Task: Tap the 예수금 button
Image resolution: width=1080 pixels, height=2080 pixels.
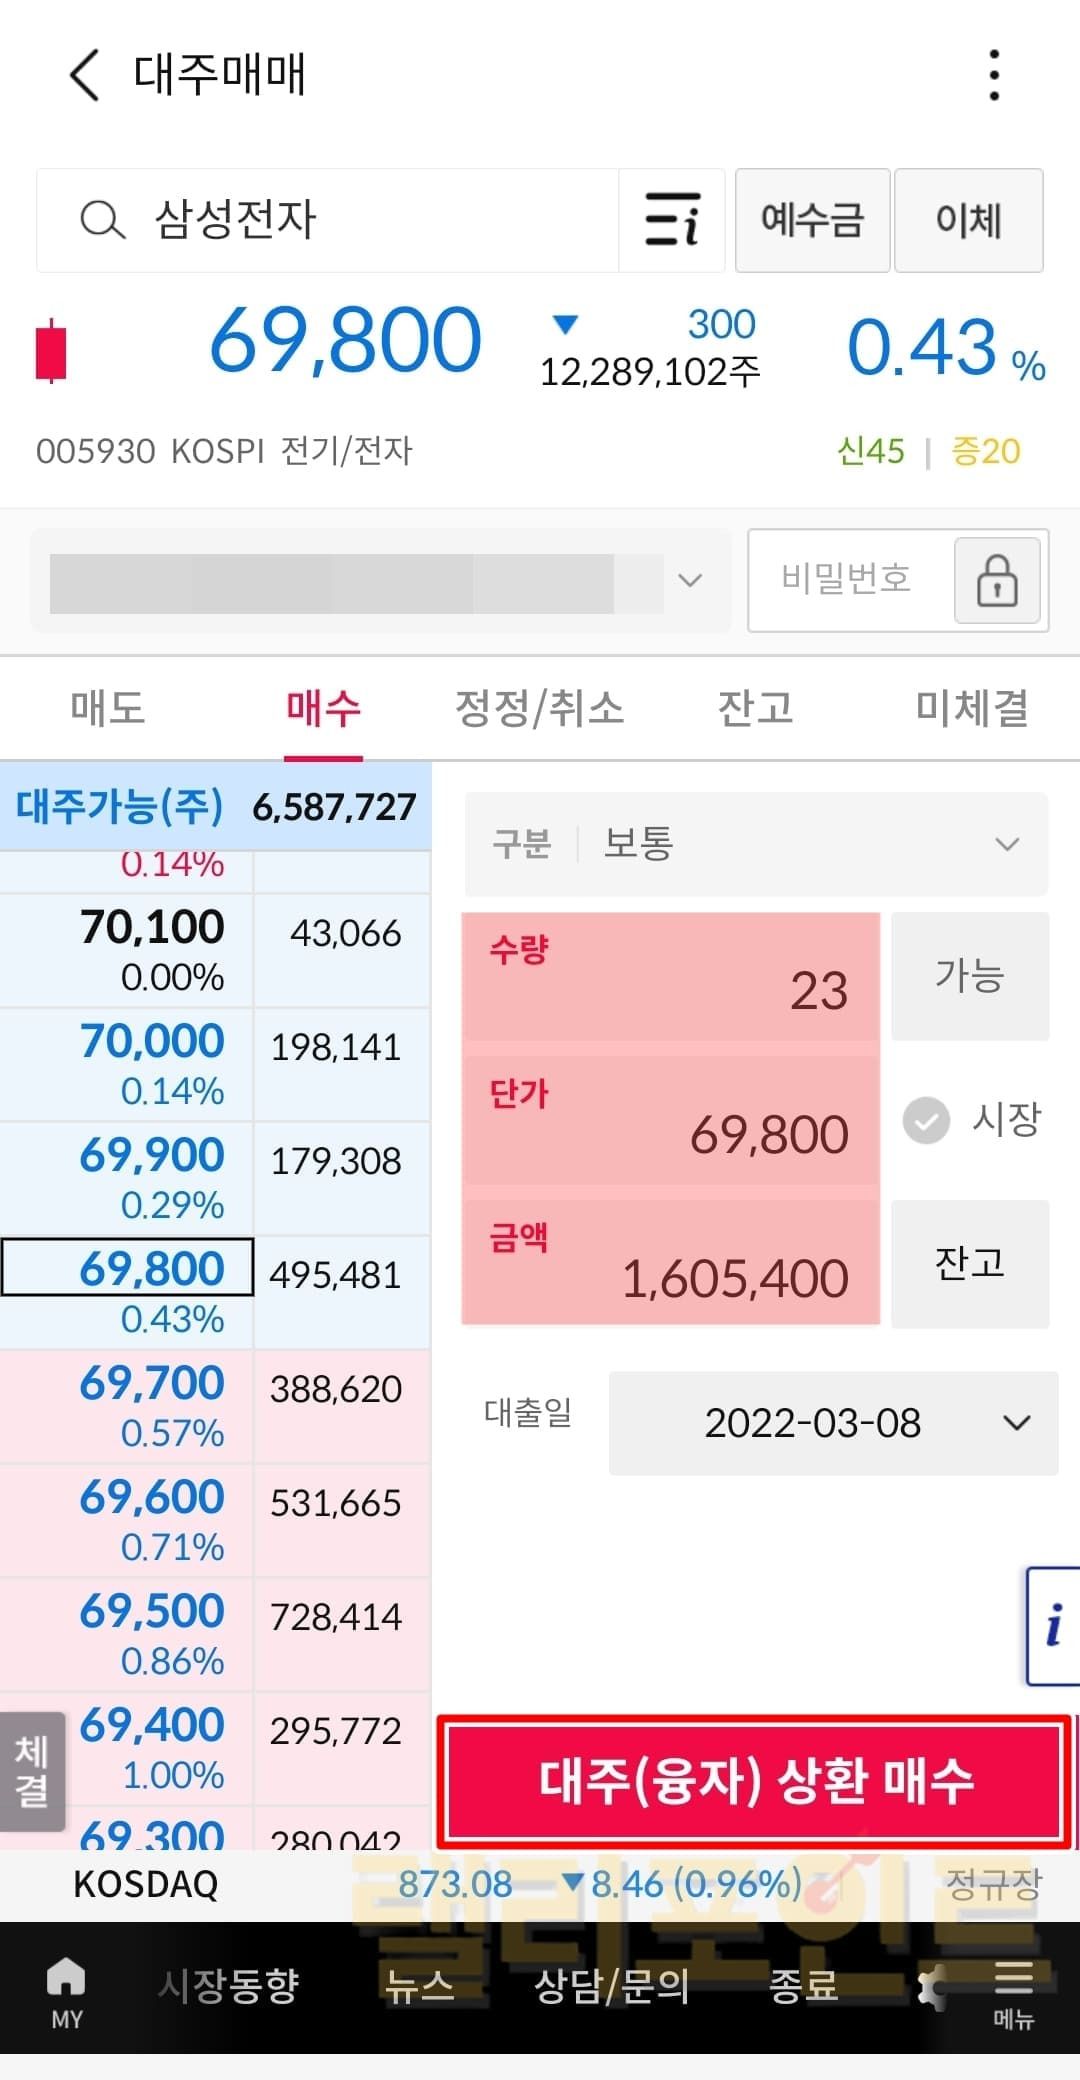Action: point(812,220)
